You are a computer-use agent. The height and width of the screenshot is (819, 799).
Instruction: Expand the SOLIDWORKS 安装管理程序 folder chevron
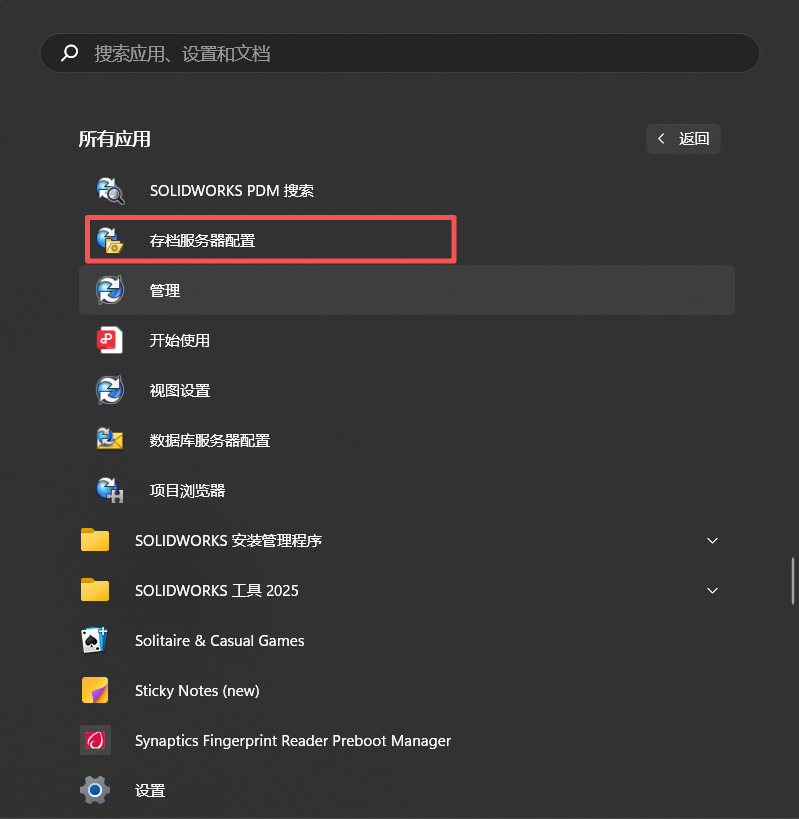coord(712,541)
